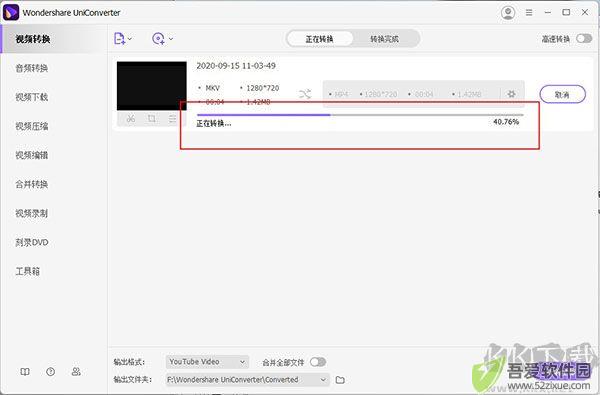Click the add file icon
The height and width of the screenshot is (395, 600).
click(x=119, y=39)
